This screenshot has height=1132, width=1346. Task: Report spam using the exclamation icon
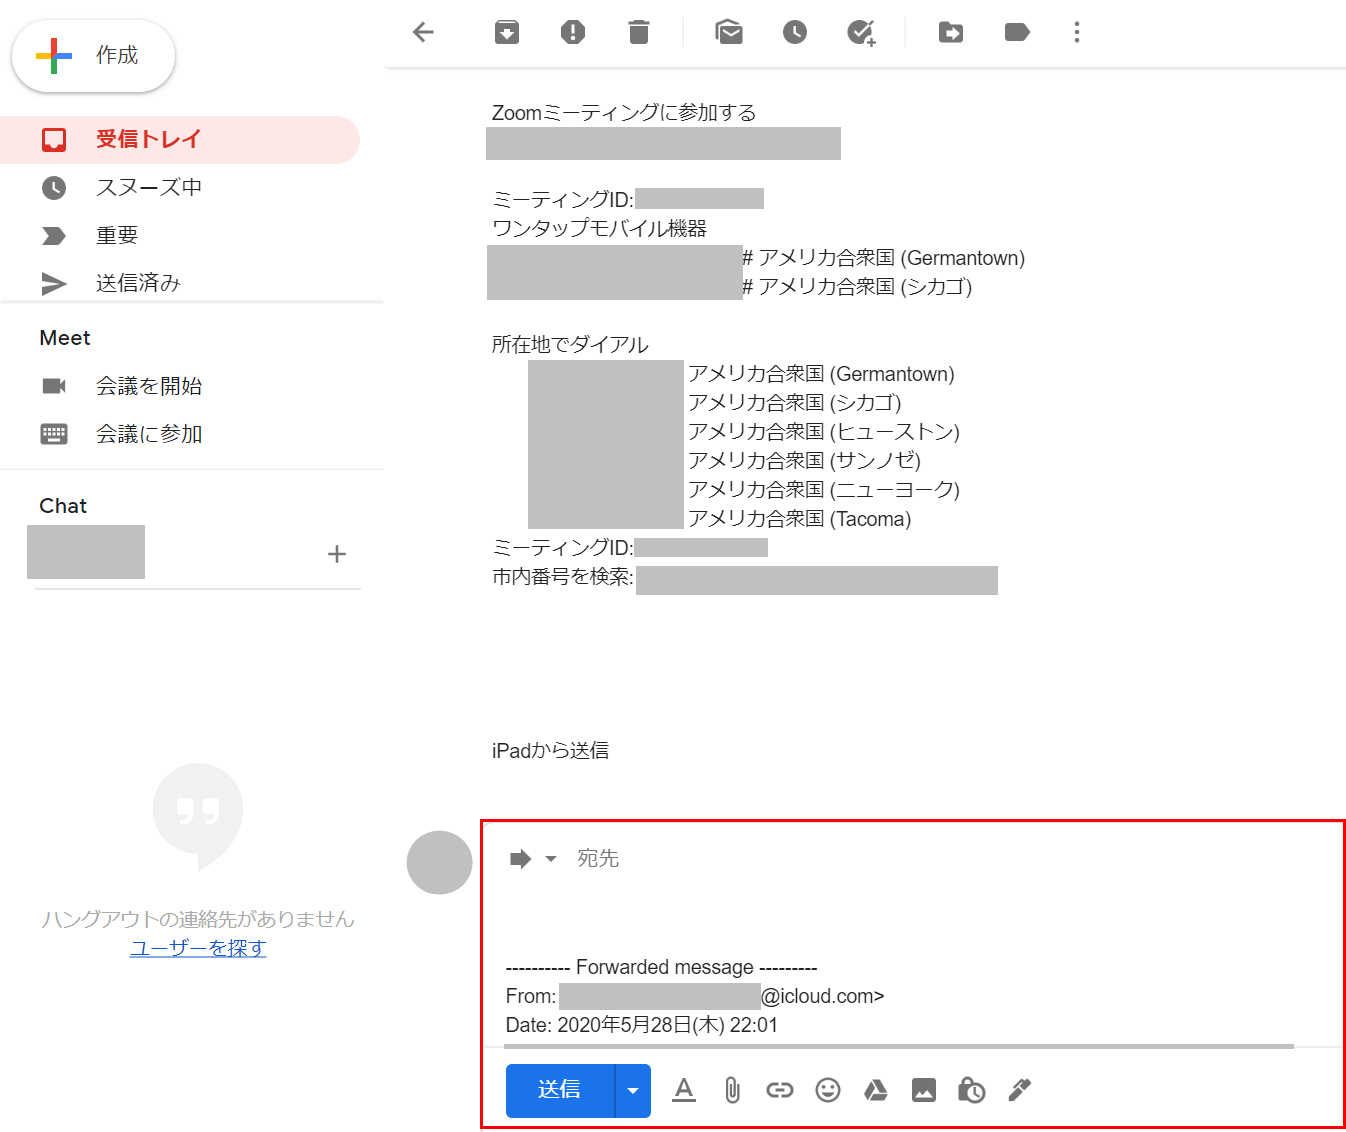pyautogui.click(x=573, y=32)
